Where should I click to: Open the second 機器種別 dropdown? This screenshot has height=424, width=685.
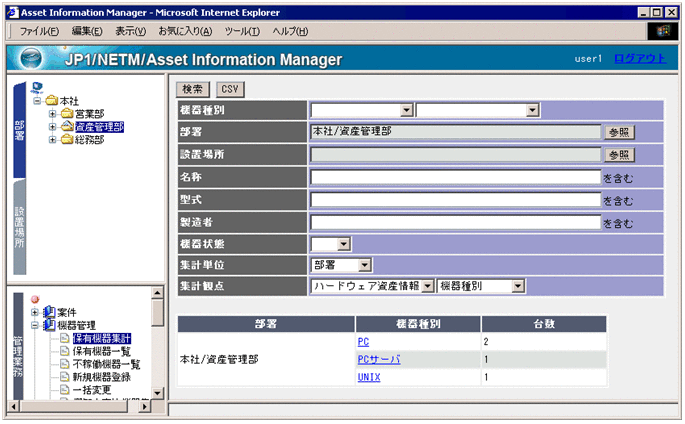tap(532, 110)
